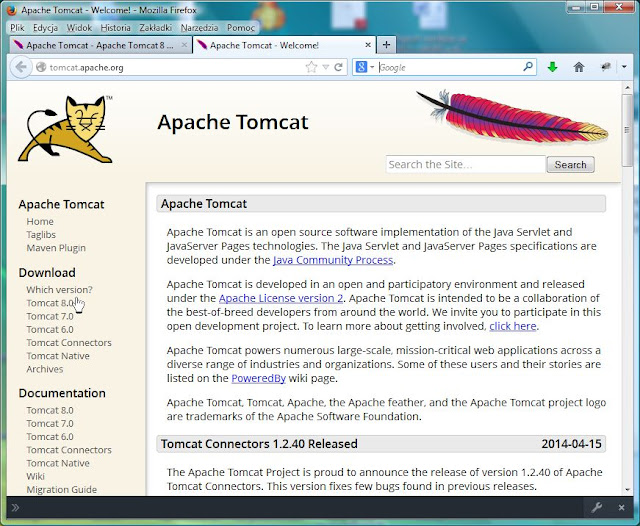Open Maven Plugin sidebar link
The image size is (640, 526).
pos(56,248)
